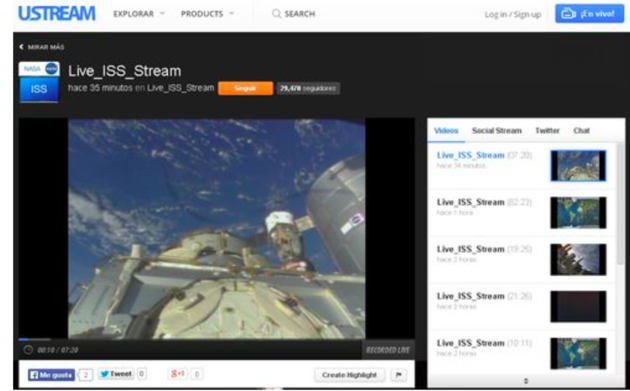630x391 pixels.
Task: Click the SEARCH magnifier icon
Action: click(x=276, y=14)
